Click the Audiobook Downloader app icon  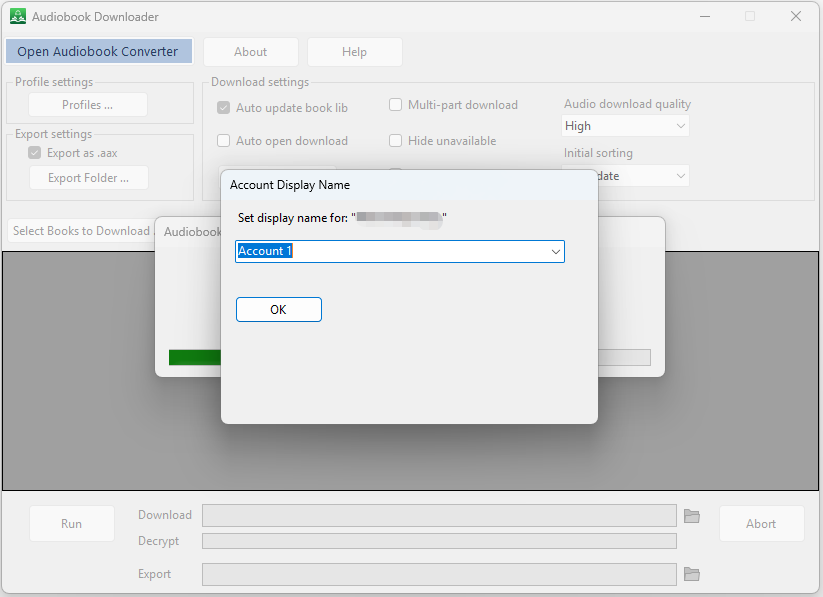click(18, 17)
